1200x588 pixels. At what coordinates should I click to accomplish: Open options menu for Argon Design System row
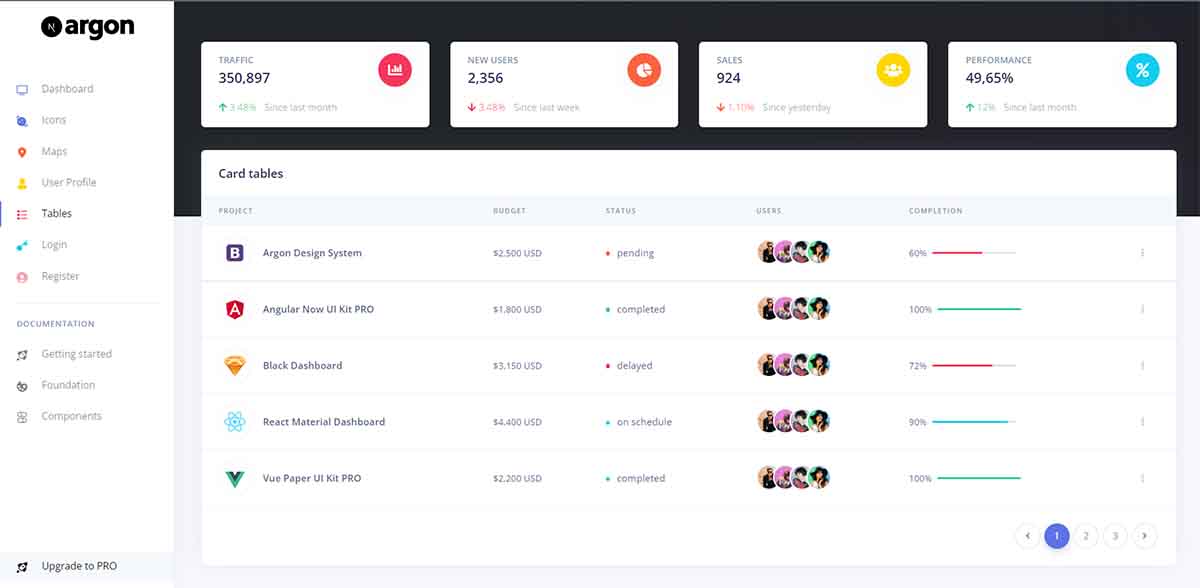coord(1142,253)
